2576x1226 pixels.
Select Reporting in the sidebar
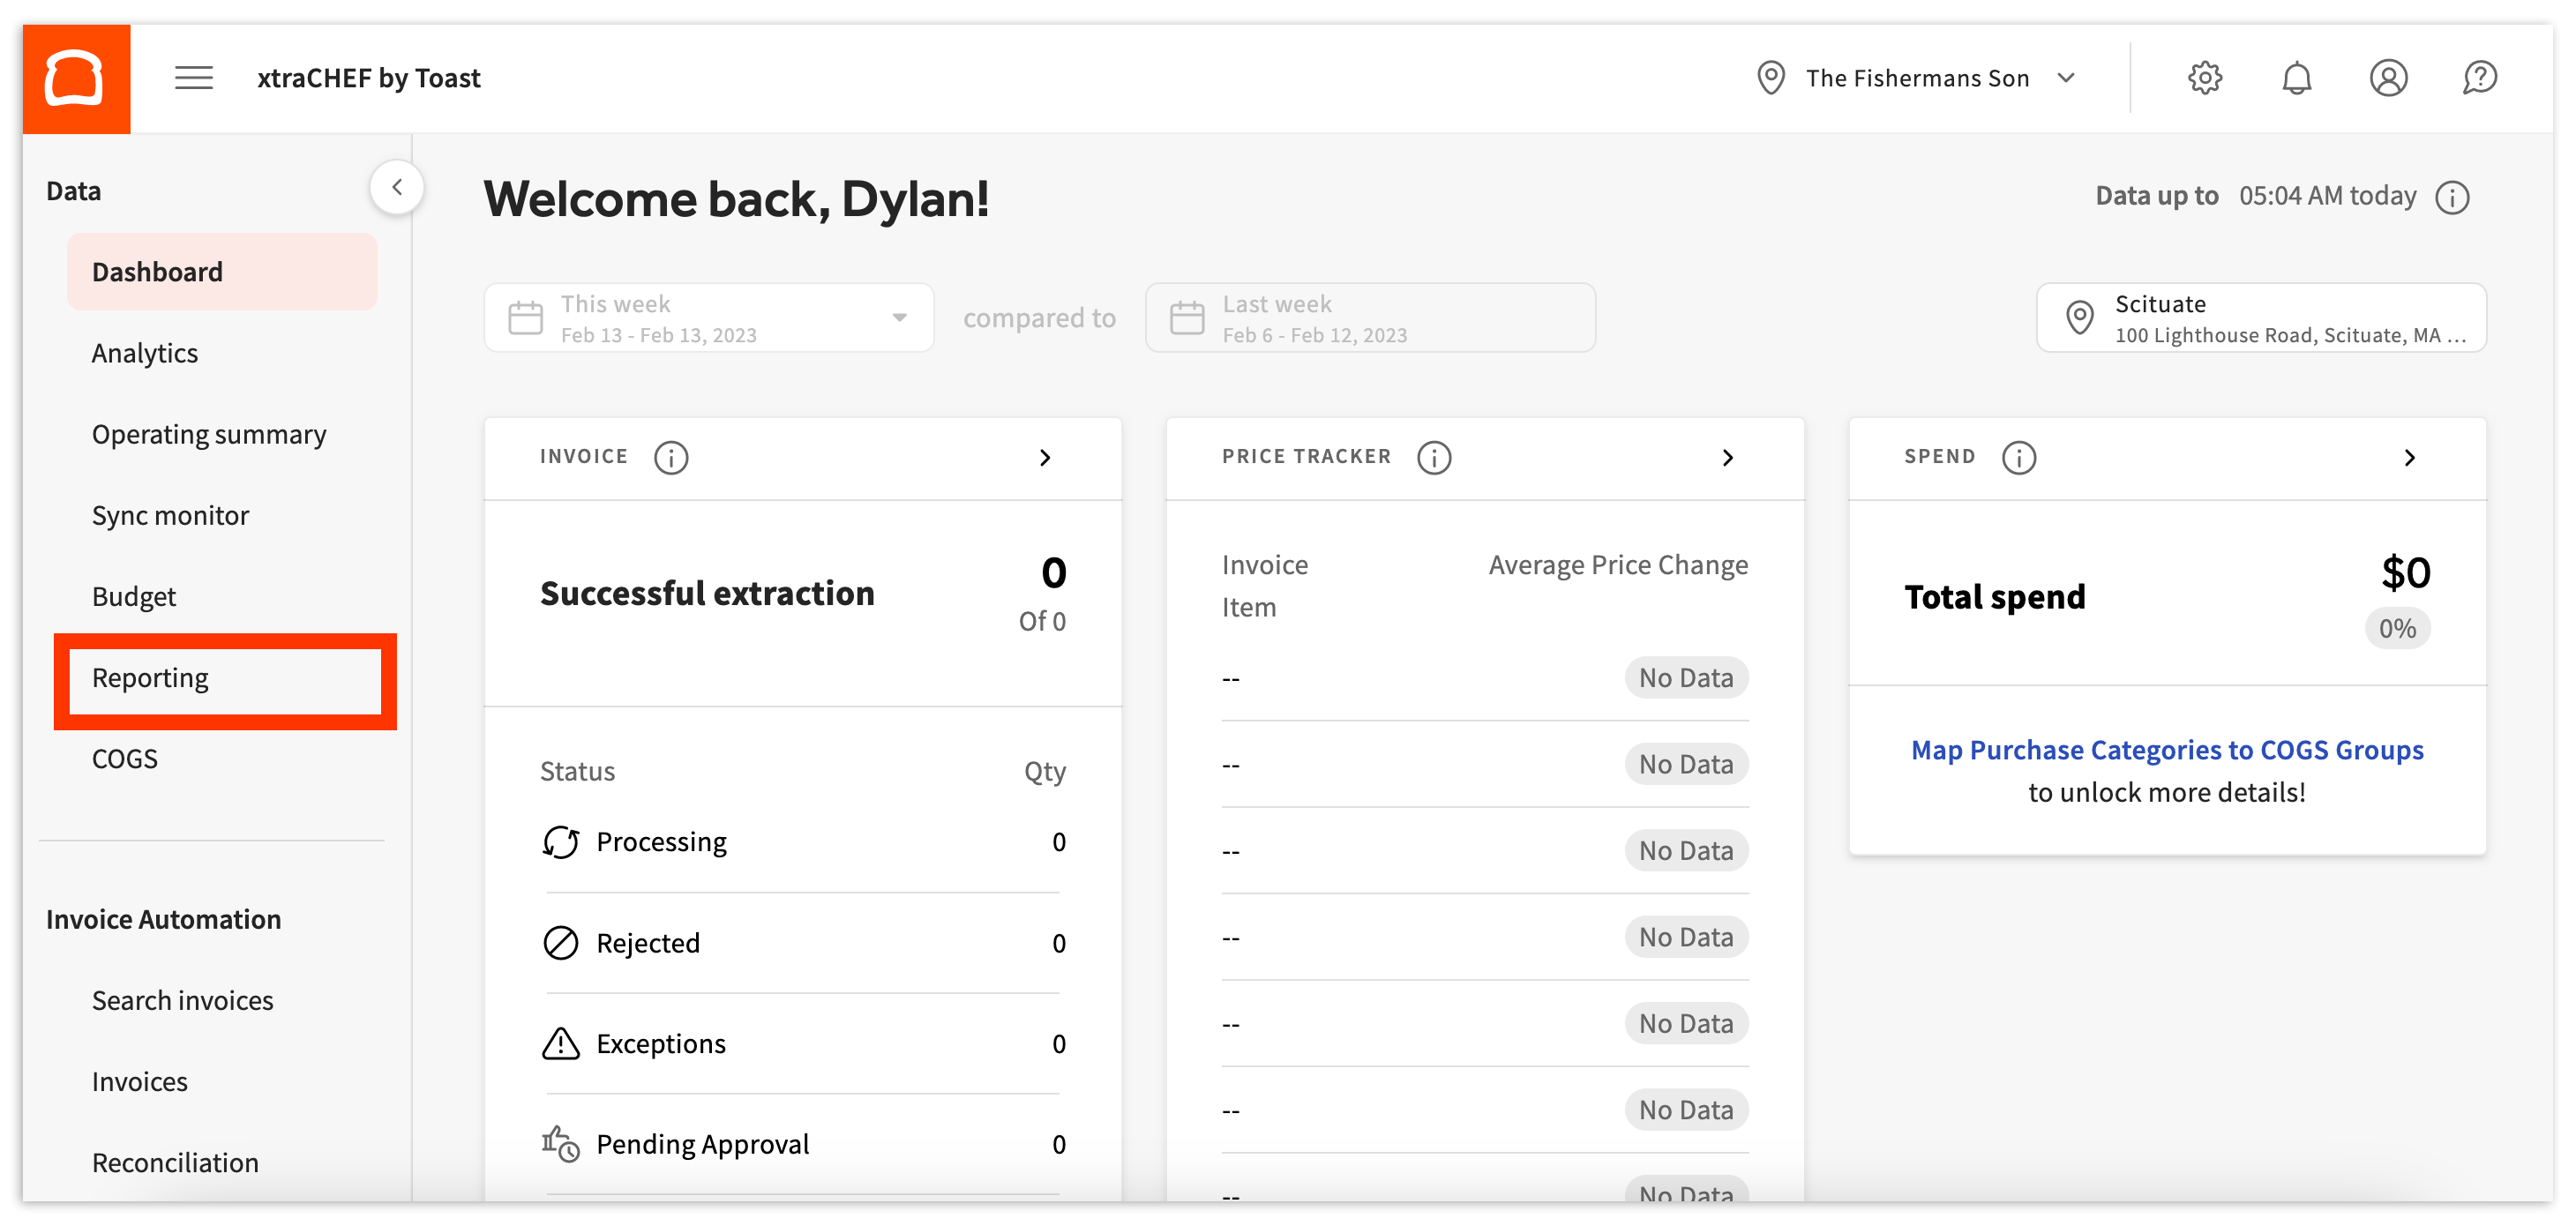pos(150,678)
